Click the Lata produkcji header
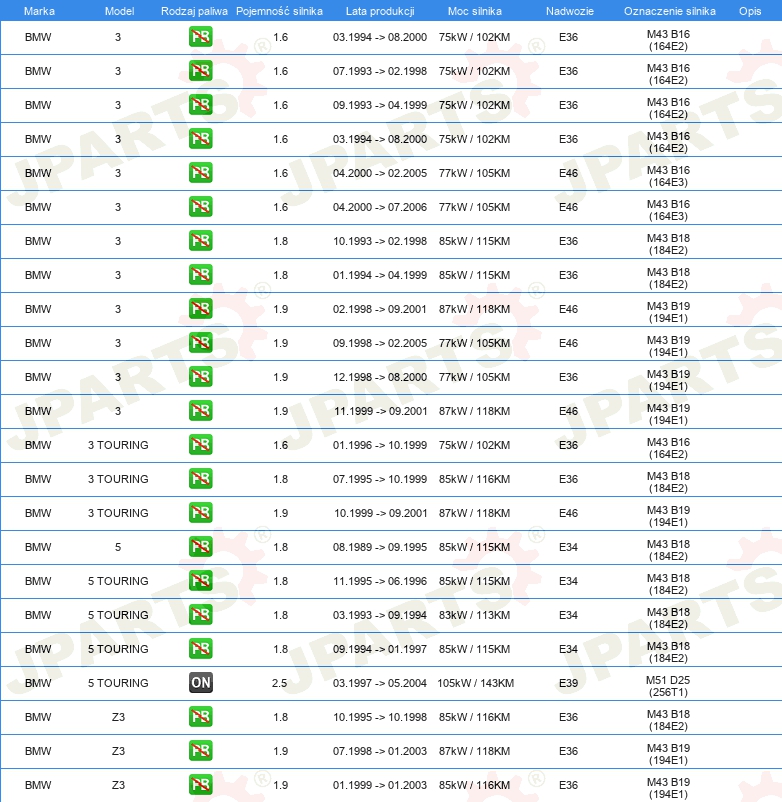Viewport: 782px width, 802px height. click(380, 11)
